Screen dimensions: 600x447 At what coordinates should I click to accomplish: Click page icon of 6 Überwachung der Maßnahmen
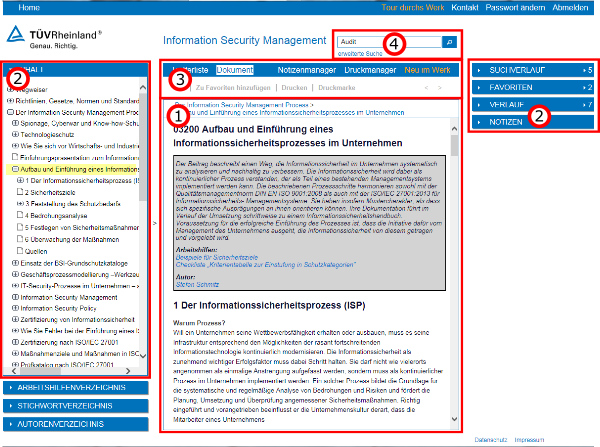tap(20, 239)
